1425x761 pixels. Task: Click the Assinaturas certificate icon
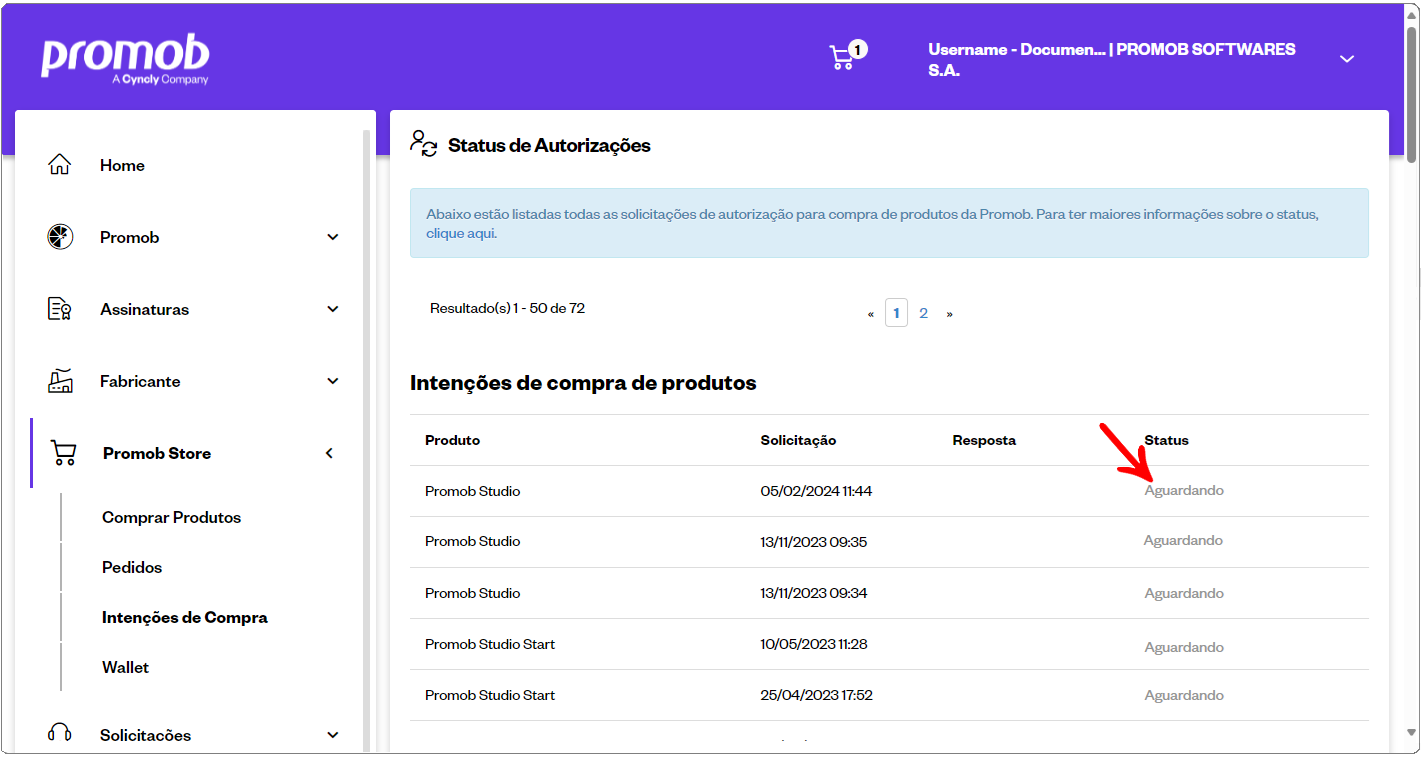pos(60,309)
